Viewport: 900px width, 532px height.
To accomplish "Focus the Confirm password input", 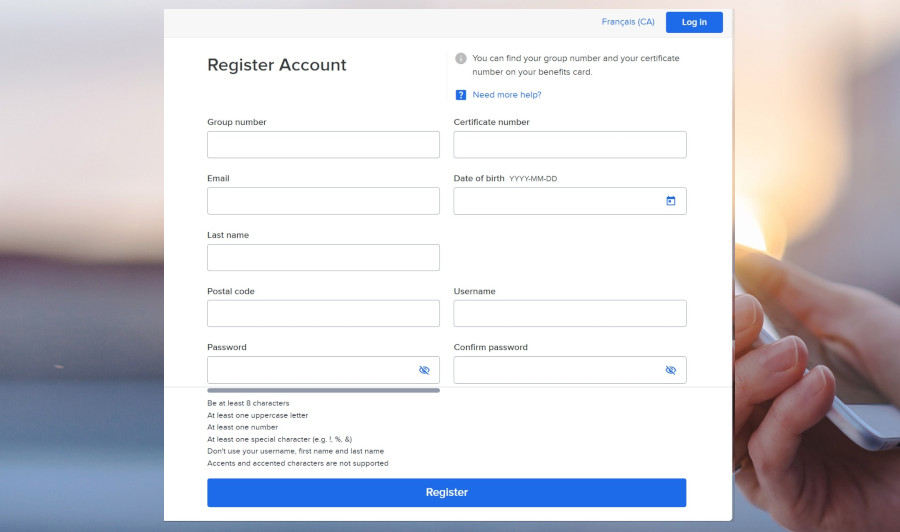I will click(555, 370).
